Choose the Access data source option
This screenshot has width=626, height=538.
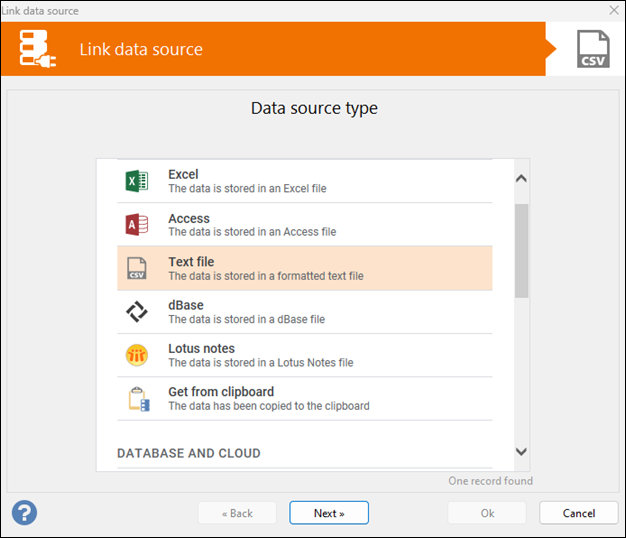point(189,219)
